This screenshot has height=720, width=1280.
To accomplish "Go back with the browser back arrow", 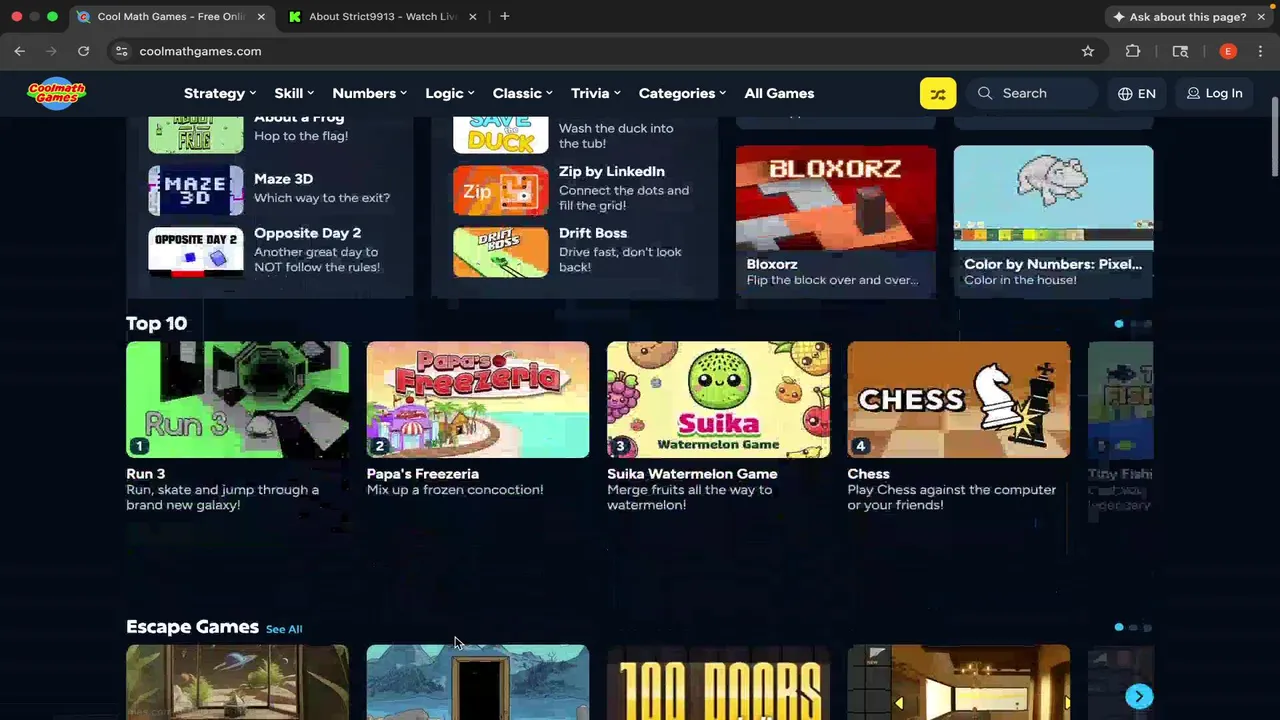I will point(20,51).
